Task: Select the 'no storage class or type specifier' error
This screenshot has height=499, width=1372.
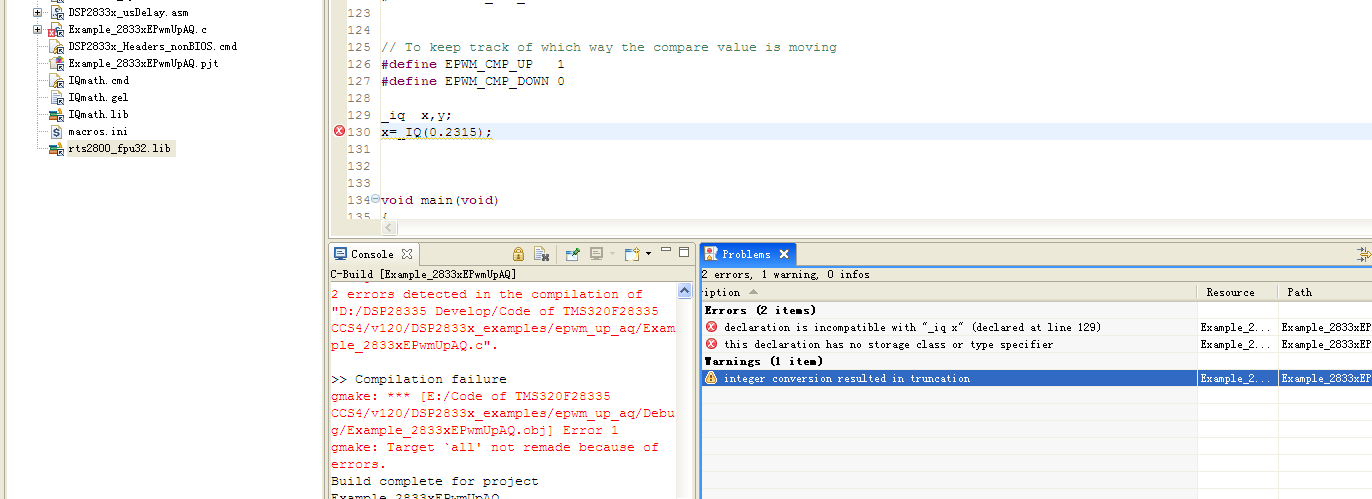Action: [x=1036, y=344]
